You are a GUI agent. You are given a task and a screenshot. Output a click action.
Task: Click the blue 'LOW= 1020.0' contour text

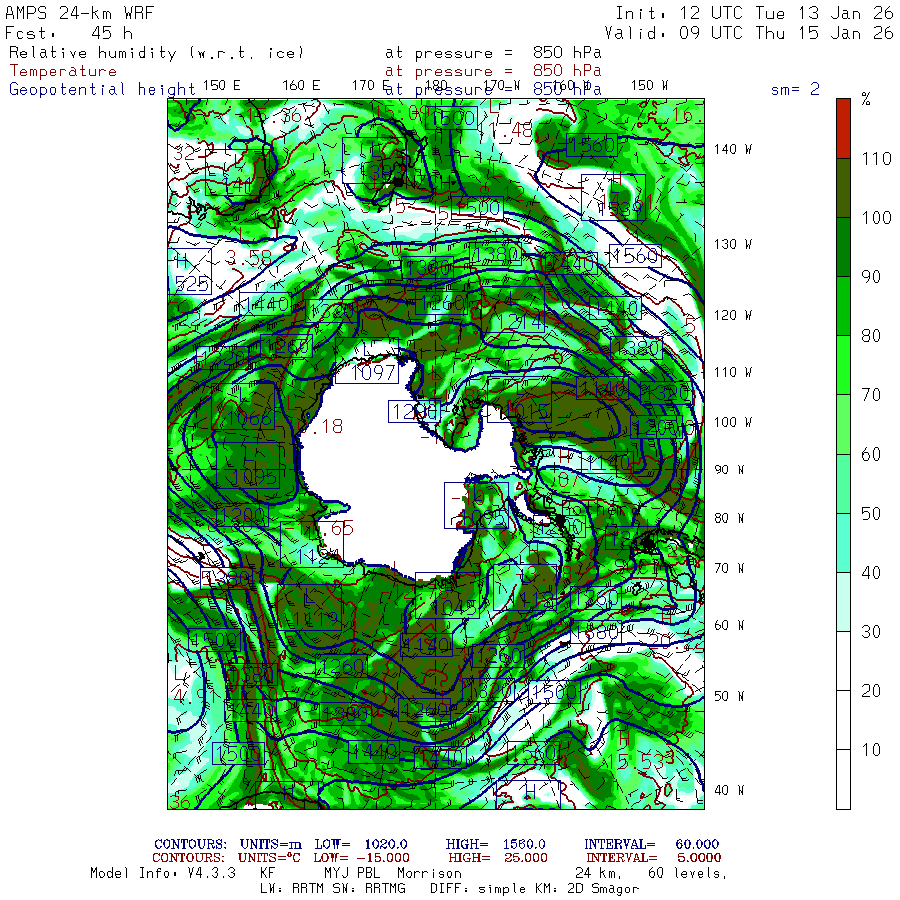tap(361, 844)
